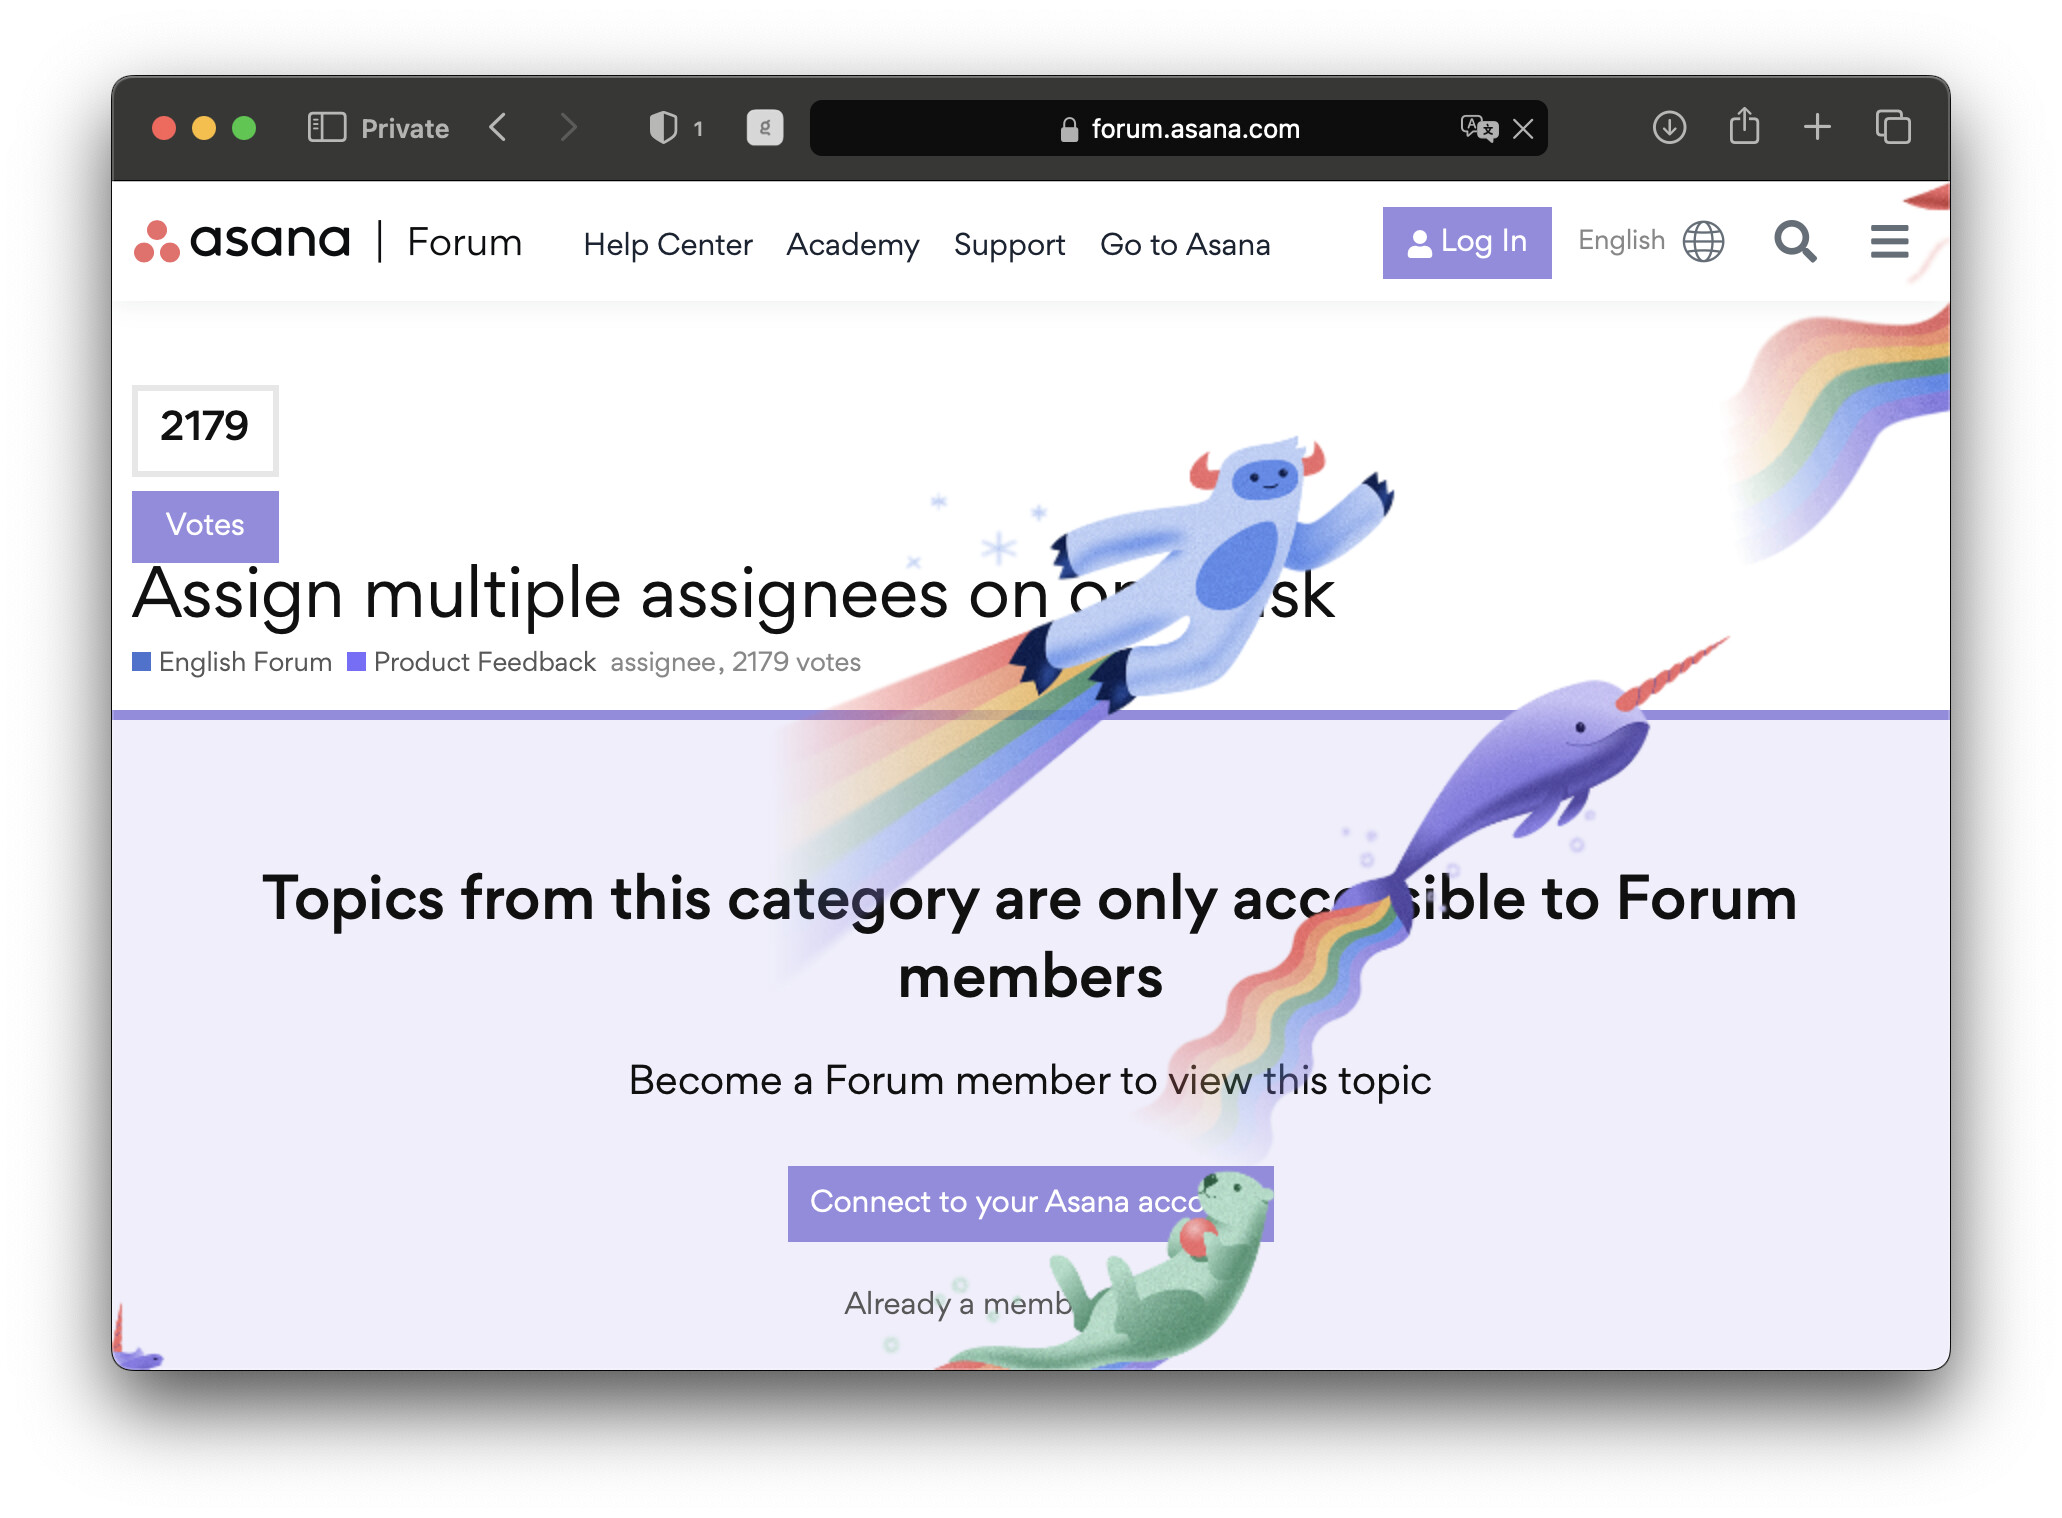Viewport: 2062px width, 1518px height.
Task: Click the purple Votes button
Action: pos(205,525)
